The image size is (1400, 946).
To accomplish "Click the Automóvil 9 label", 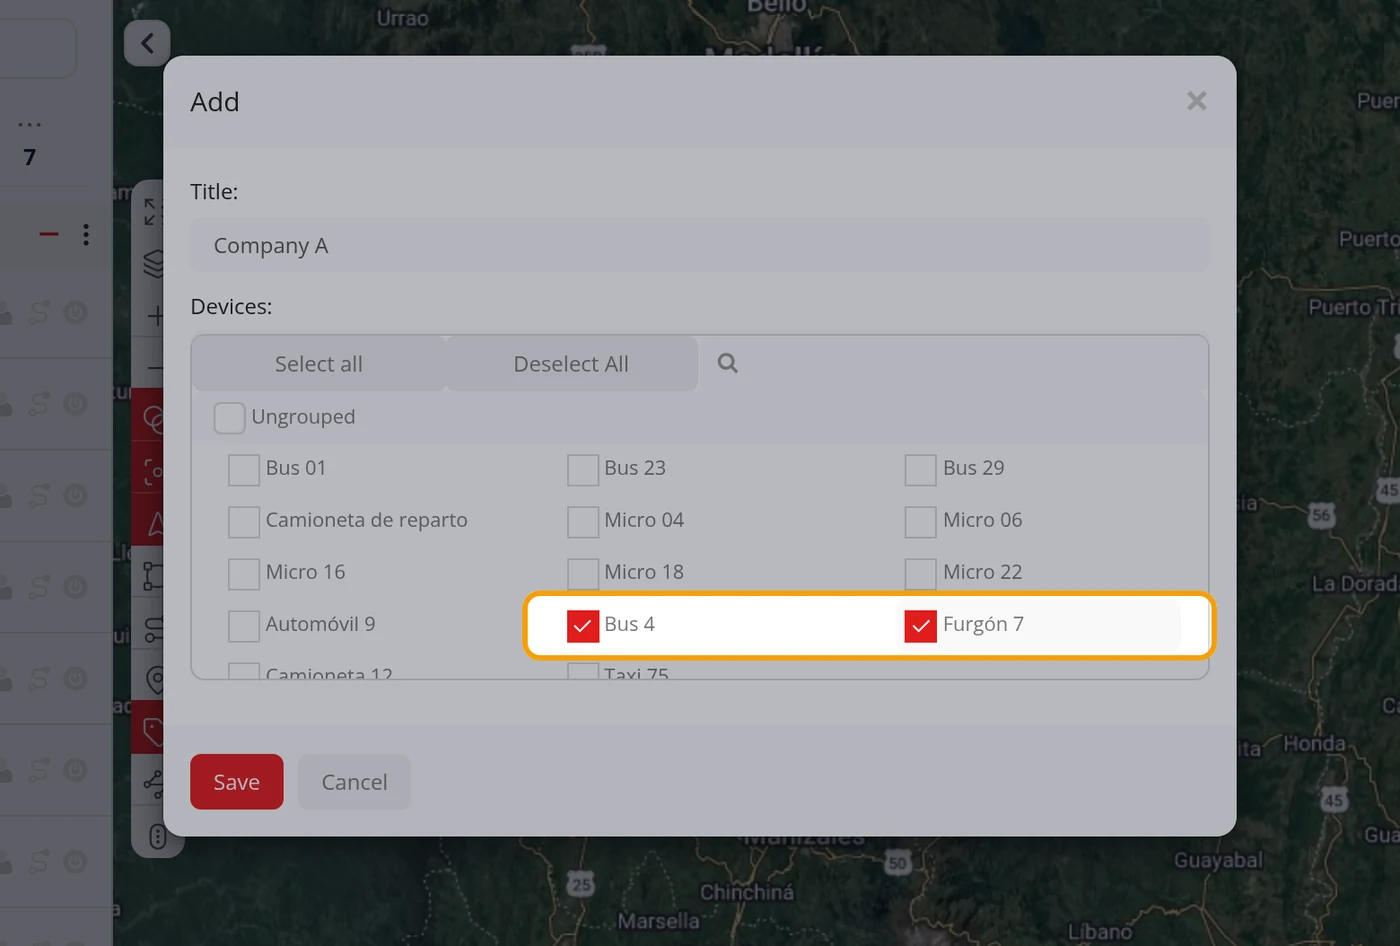I will pyautogui.click(x=320, y=624).
